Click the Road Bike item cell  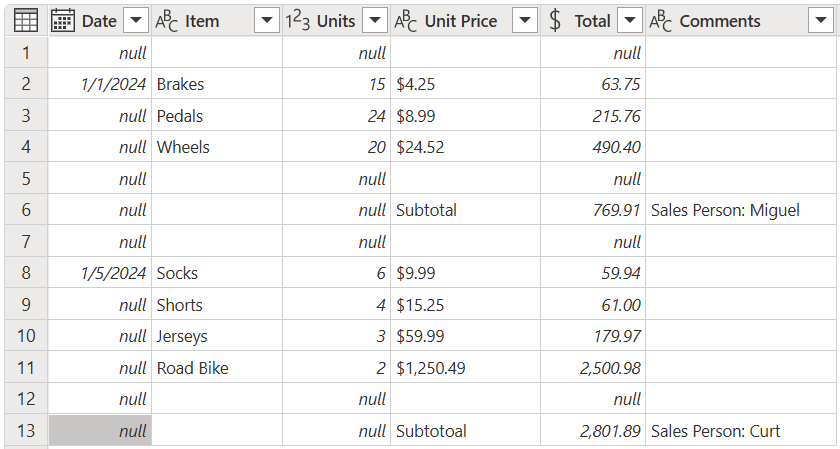pyautogui.click(x=193, y=368)
